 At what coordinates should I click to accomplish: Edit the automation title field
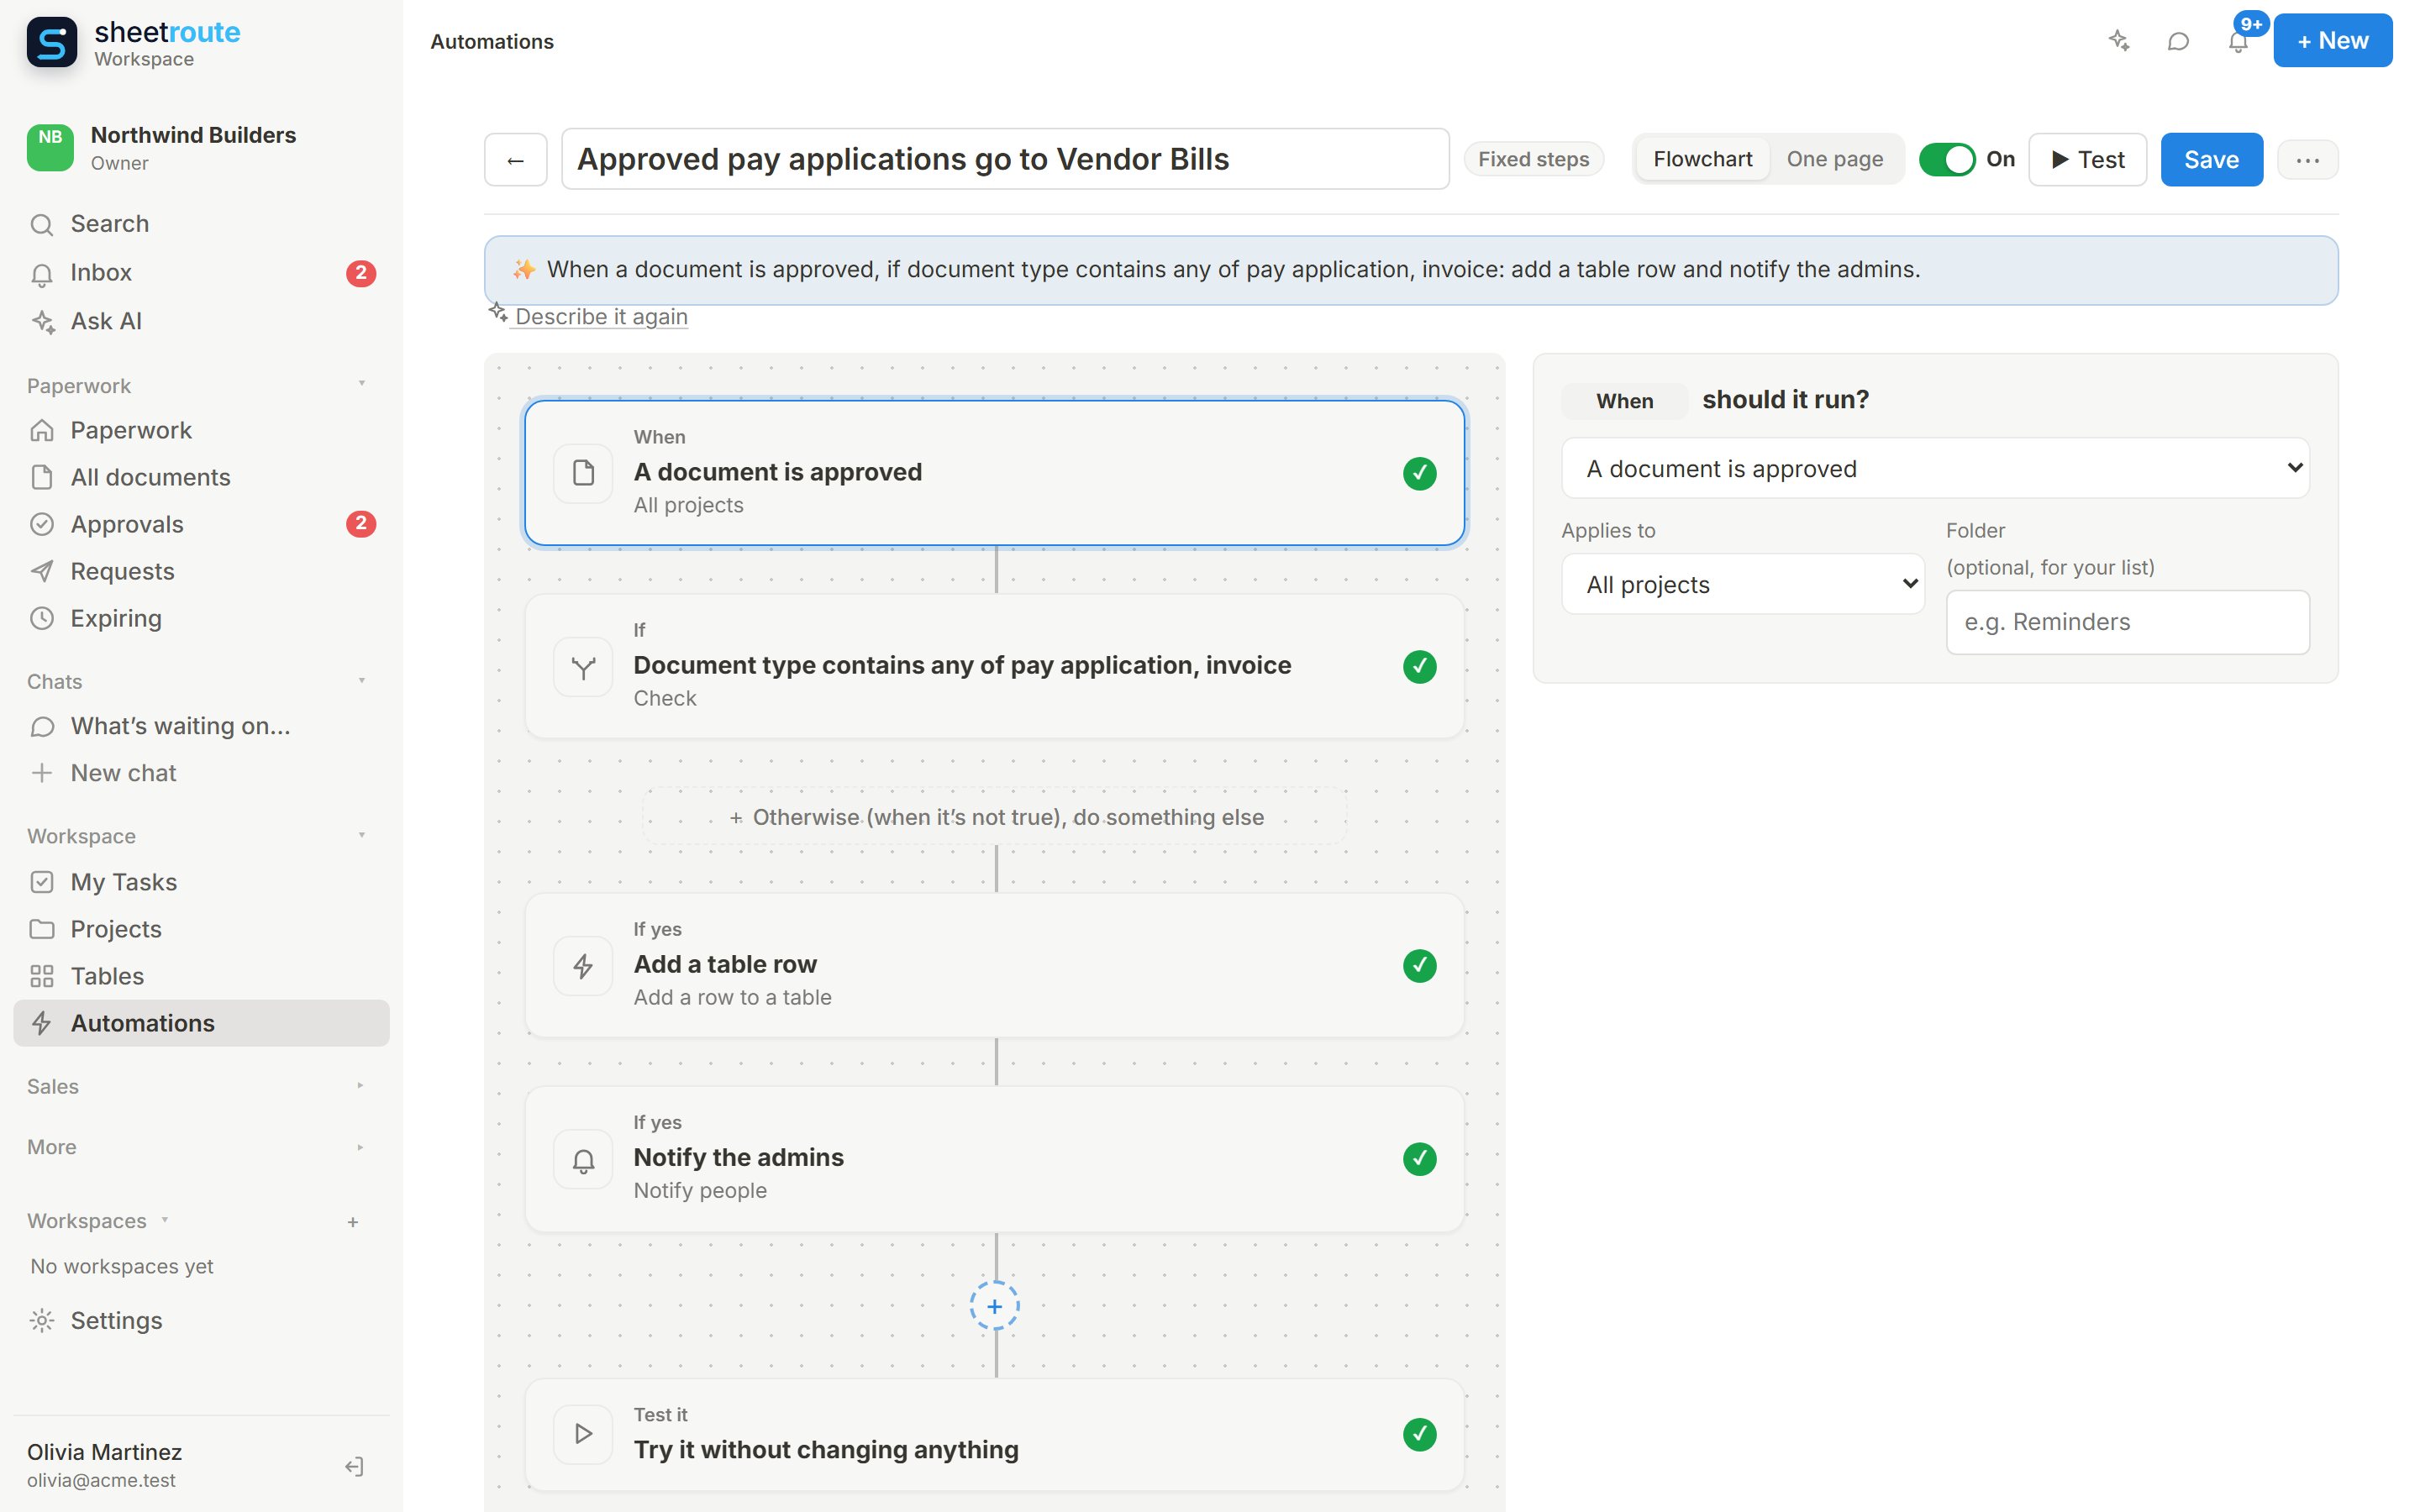(x=1005, y=160)
